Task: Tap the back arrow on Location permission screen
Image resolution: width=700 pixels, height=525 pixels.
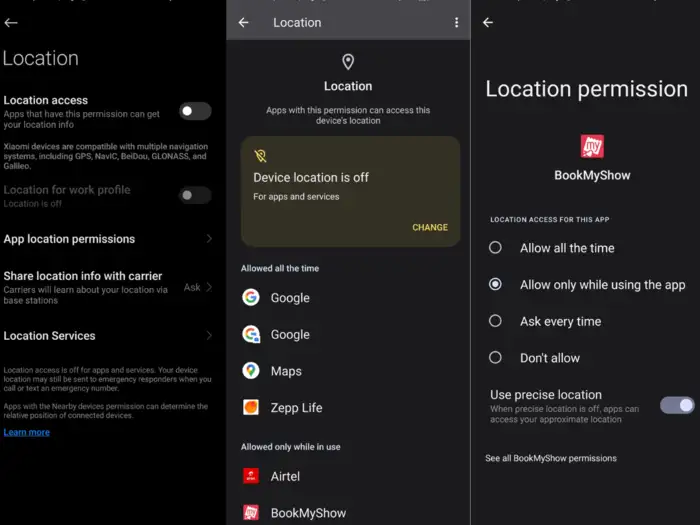Action: click(x=488, y=23)
